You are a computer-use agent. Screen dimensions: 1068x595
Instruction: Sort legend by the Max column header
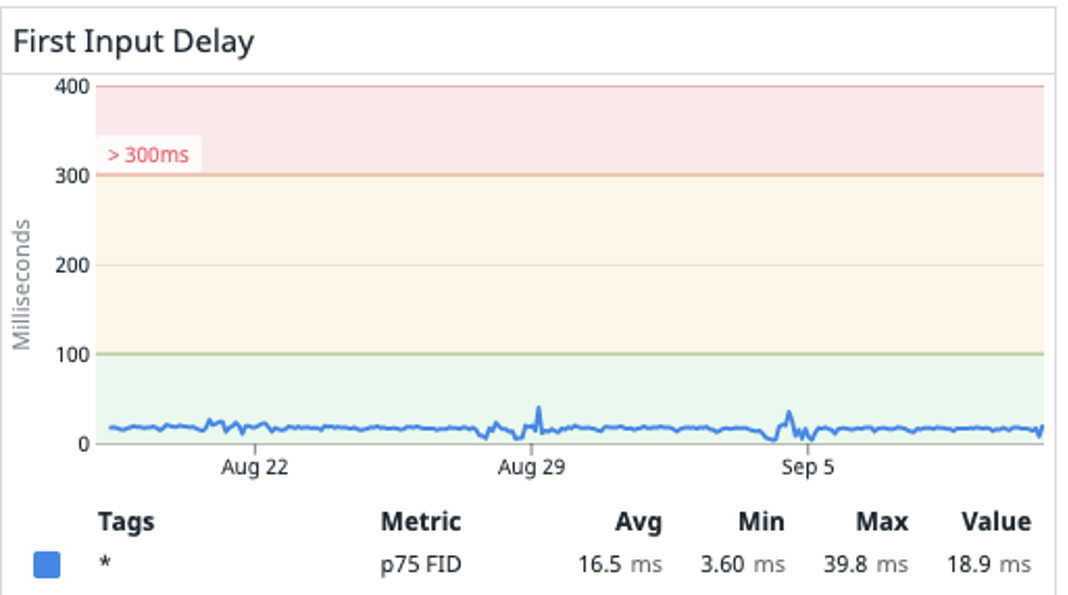tap(882, 521)
